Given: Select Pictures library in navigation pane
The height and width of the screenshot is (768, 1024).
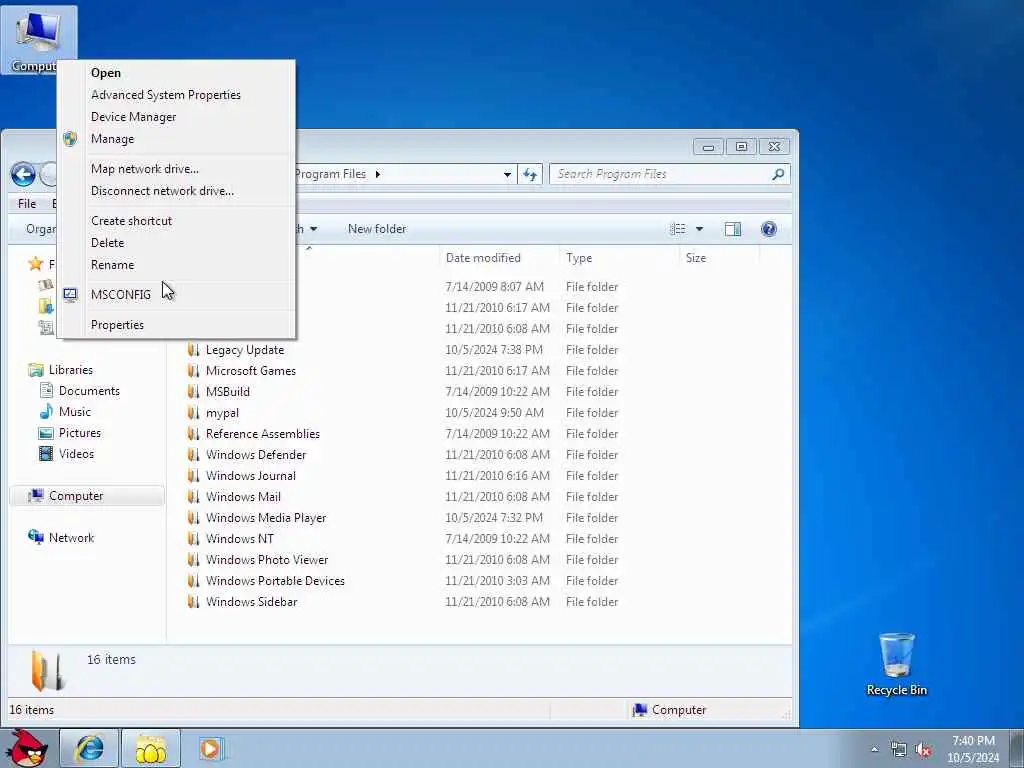Looking at the screenshot, I should point(71,433).
